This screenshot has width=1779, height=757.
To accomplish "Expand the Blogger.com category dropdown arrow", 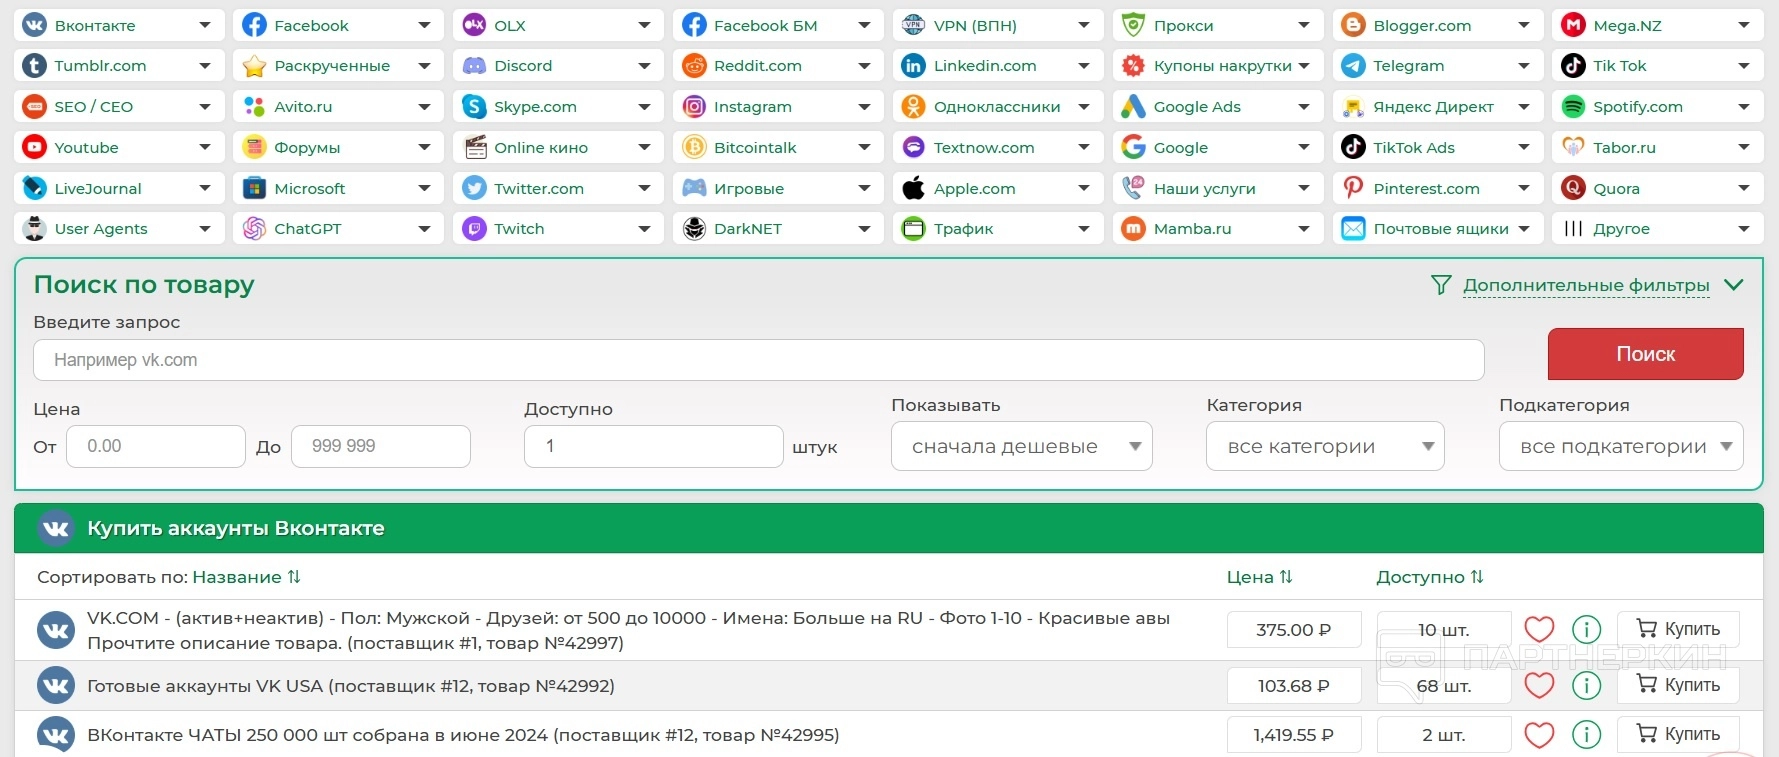I will click(1524, 25).
